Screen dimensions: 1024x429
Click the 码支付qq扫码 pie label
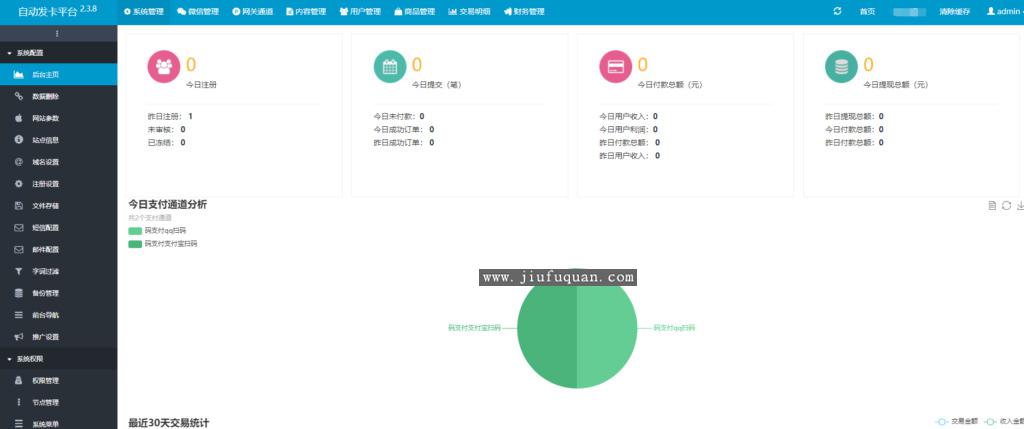point(674,328)
